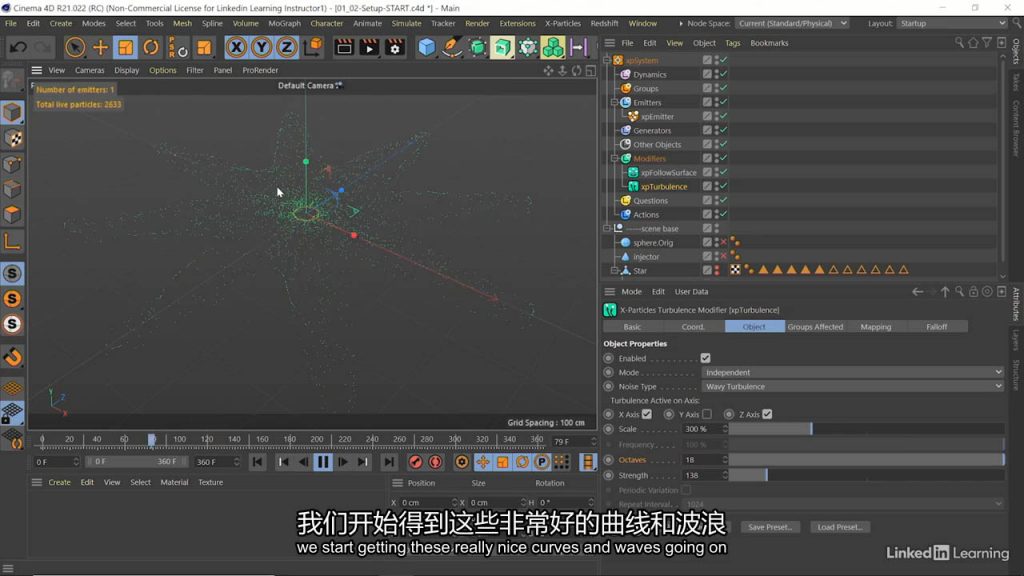This screenshot has width=1024, height=576.
Task: Enable the Enabled checkbox
Action: click(705, 359)
